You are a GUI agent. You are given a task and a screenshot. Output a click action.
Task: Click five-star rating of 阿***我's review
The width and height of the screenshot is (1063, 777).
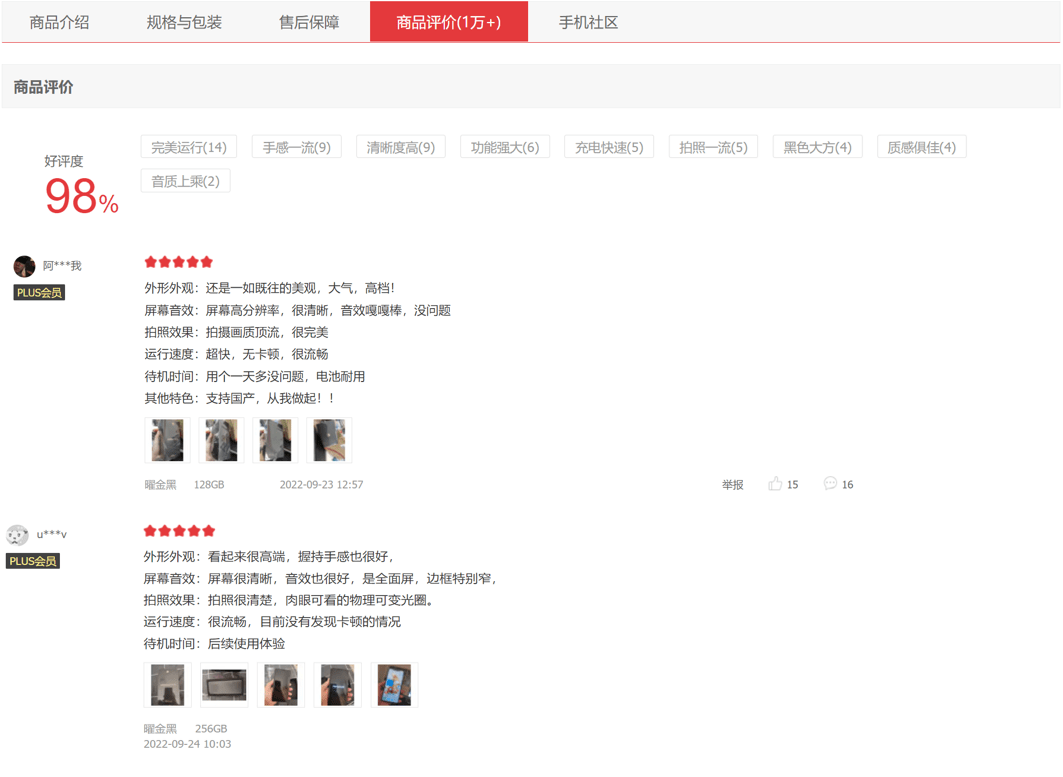point(179,262)
